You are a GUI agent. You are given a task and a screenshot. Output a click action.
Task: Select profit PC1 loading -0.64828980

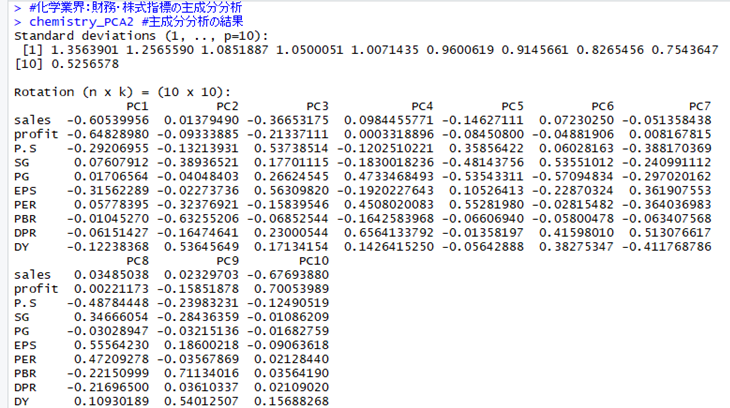(x=108, y=135)
